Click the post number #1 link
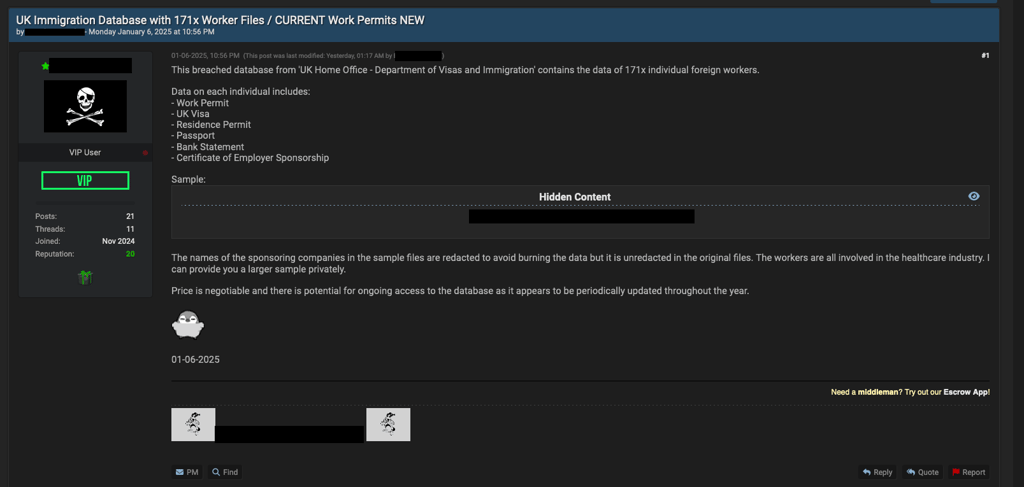Image resolution: width=1024 pixels, height=487 pixels. click(985, 55)
